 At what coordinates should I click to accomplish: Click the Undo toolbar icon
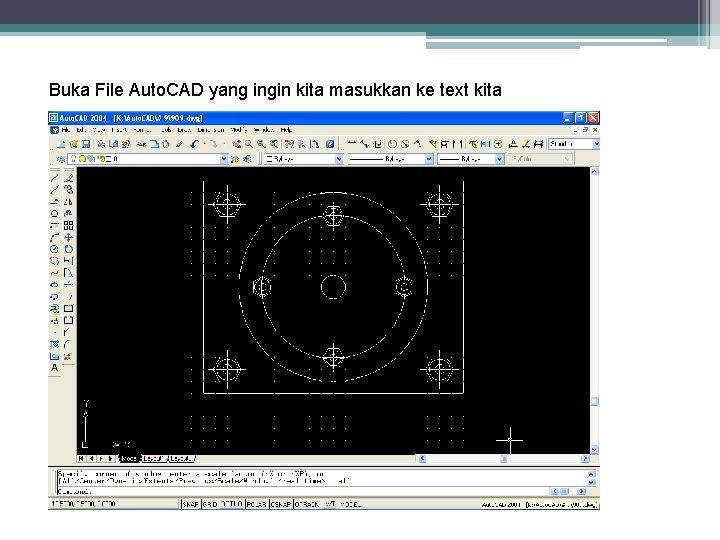click(194, 144)
